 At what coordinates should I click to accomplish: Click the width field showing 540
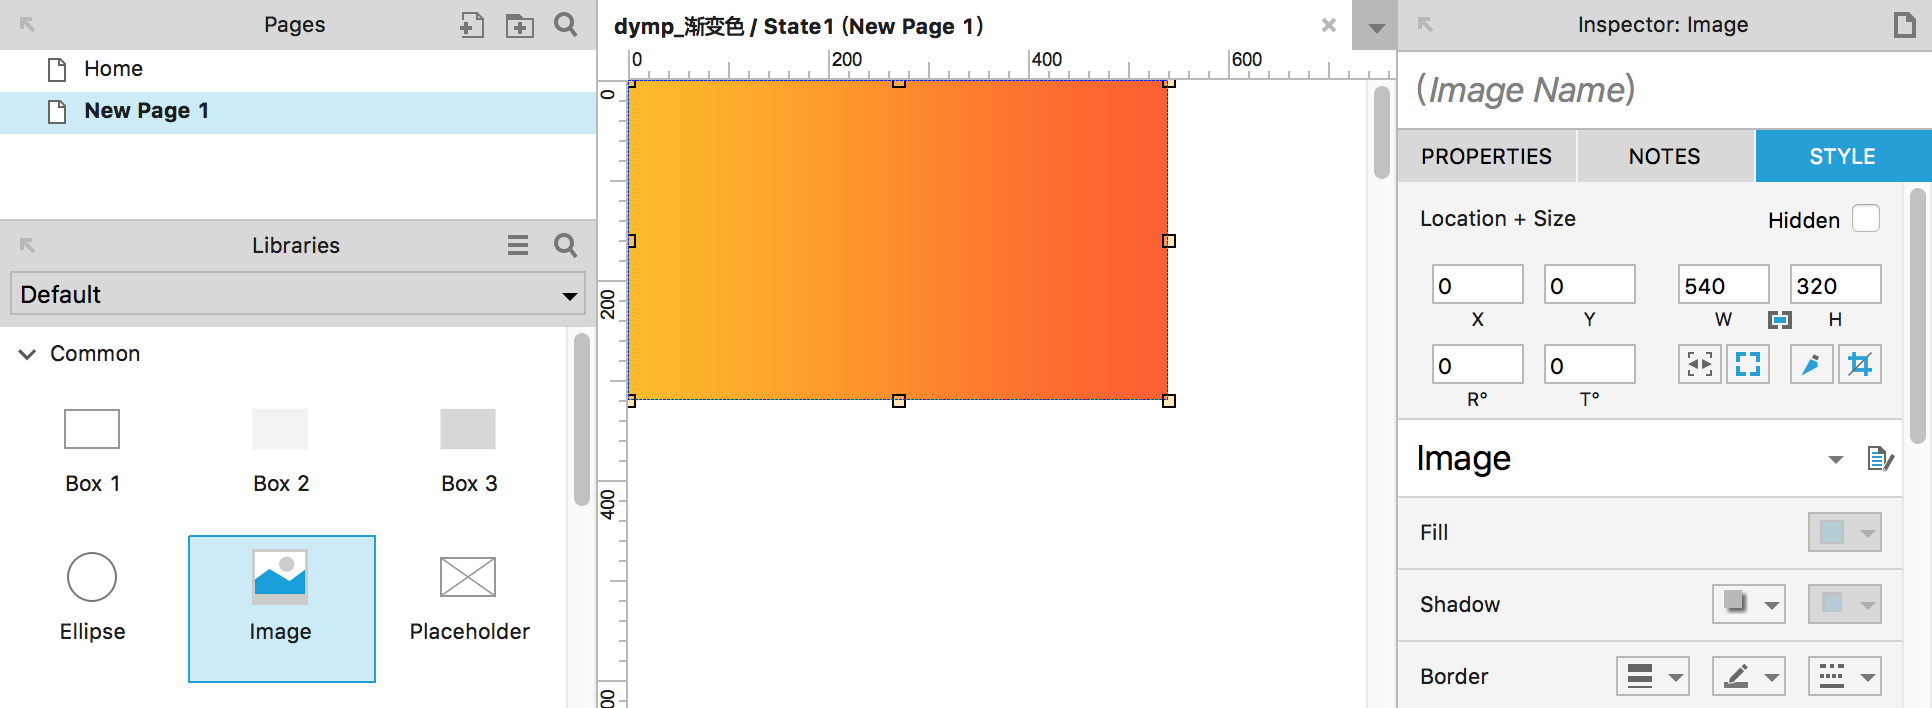(1724, 285)
